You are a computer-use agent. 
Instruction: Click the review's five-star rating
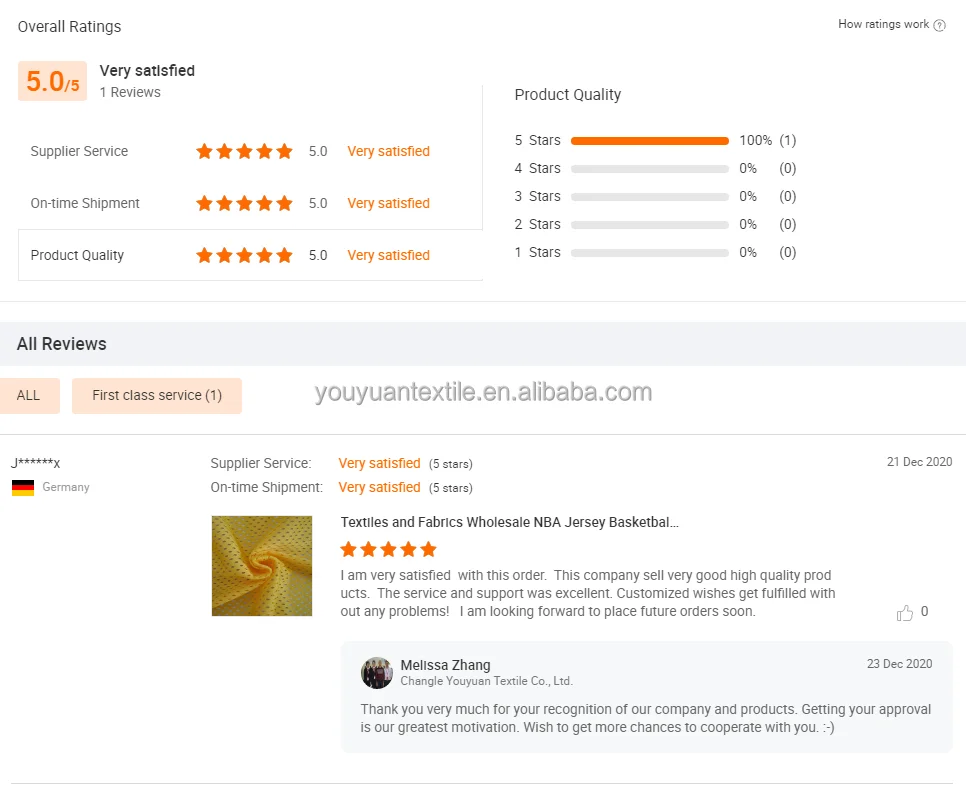388,549
